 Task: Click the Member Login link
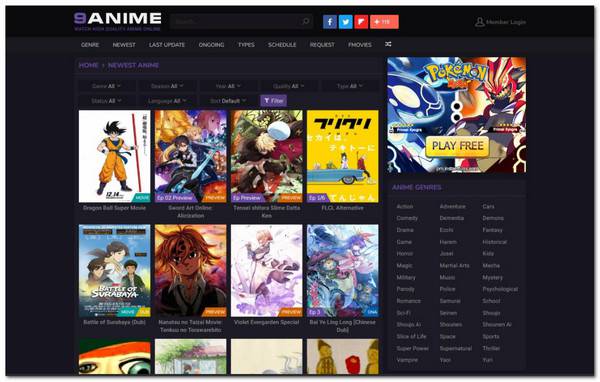506,22
